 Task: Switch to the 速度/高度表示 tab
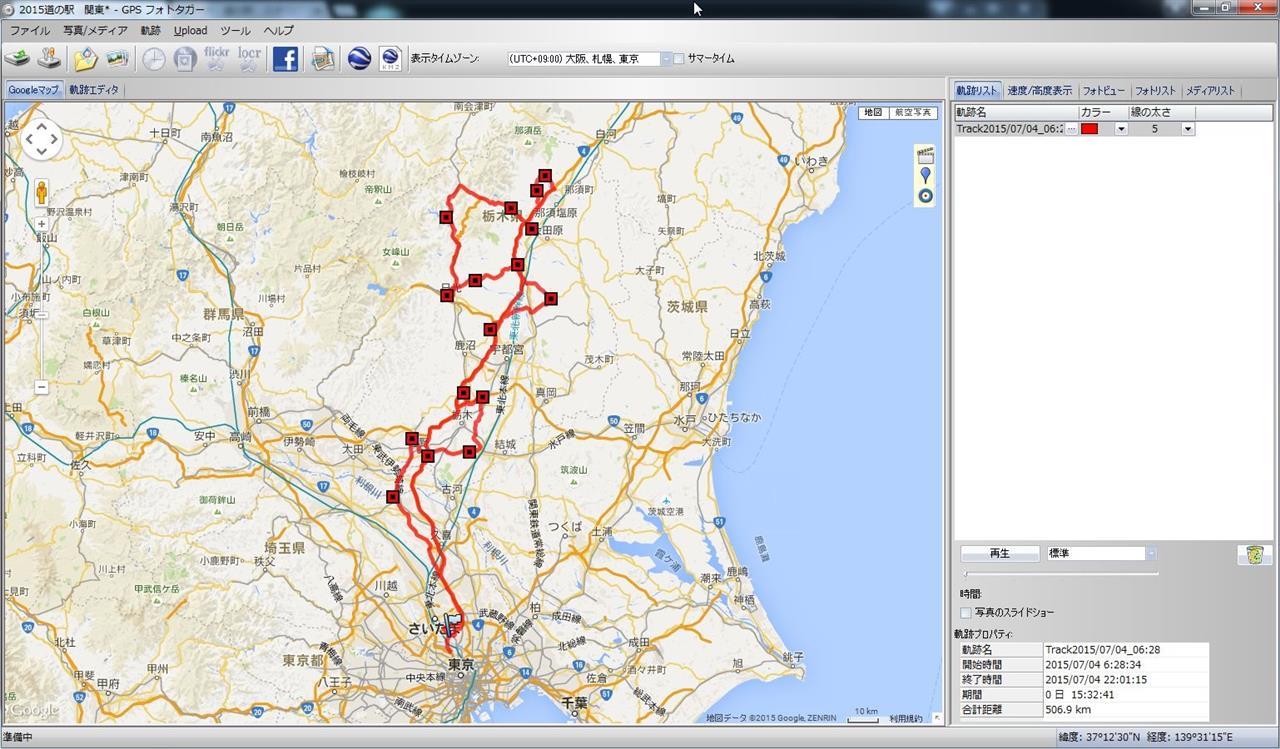[x=1040, y=90]
